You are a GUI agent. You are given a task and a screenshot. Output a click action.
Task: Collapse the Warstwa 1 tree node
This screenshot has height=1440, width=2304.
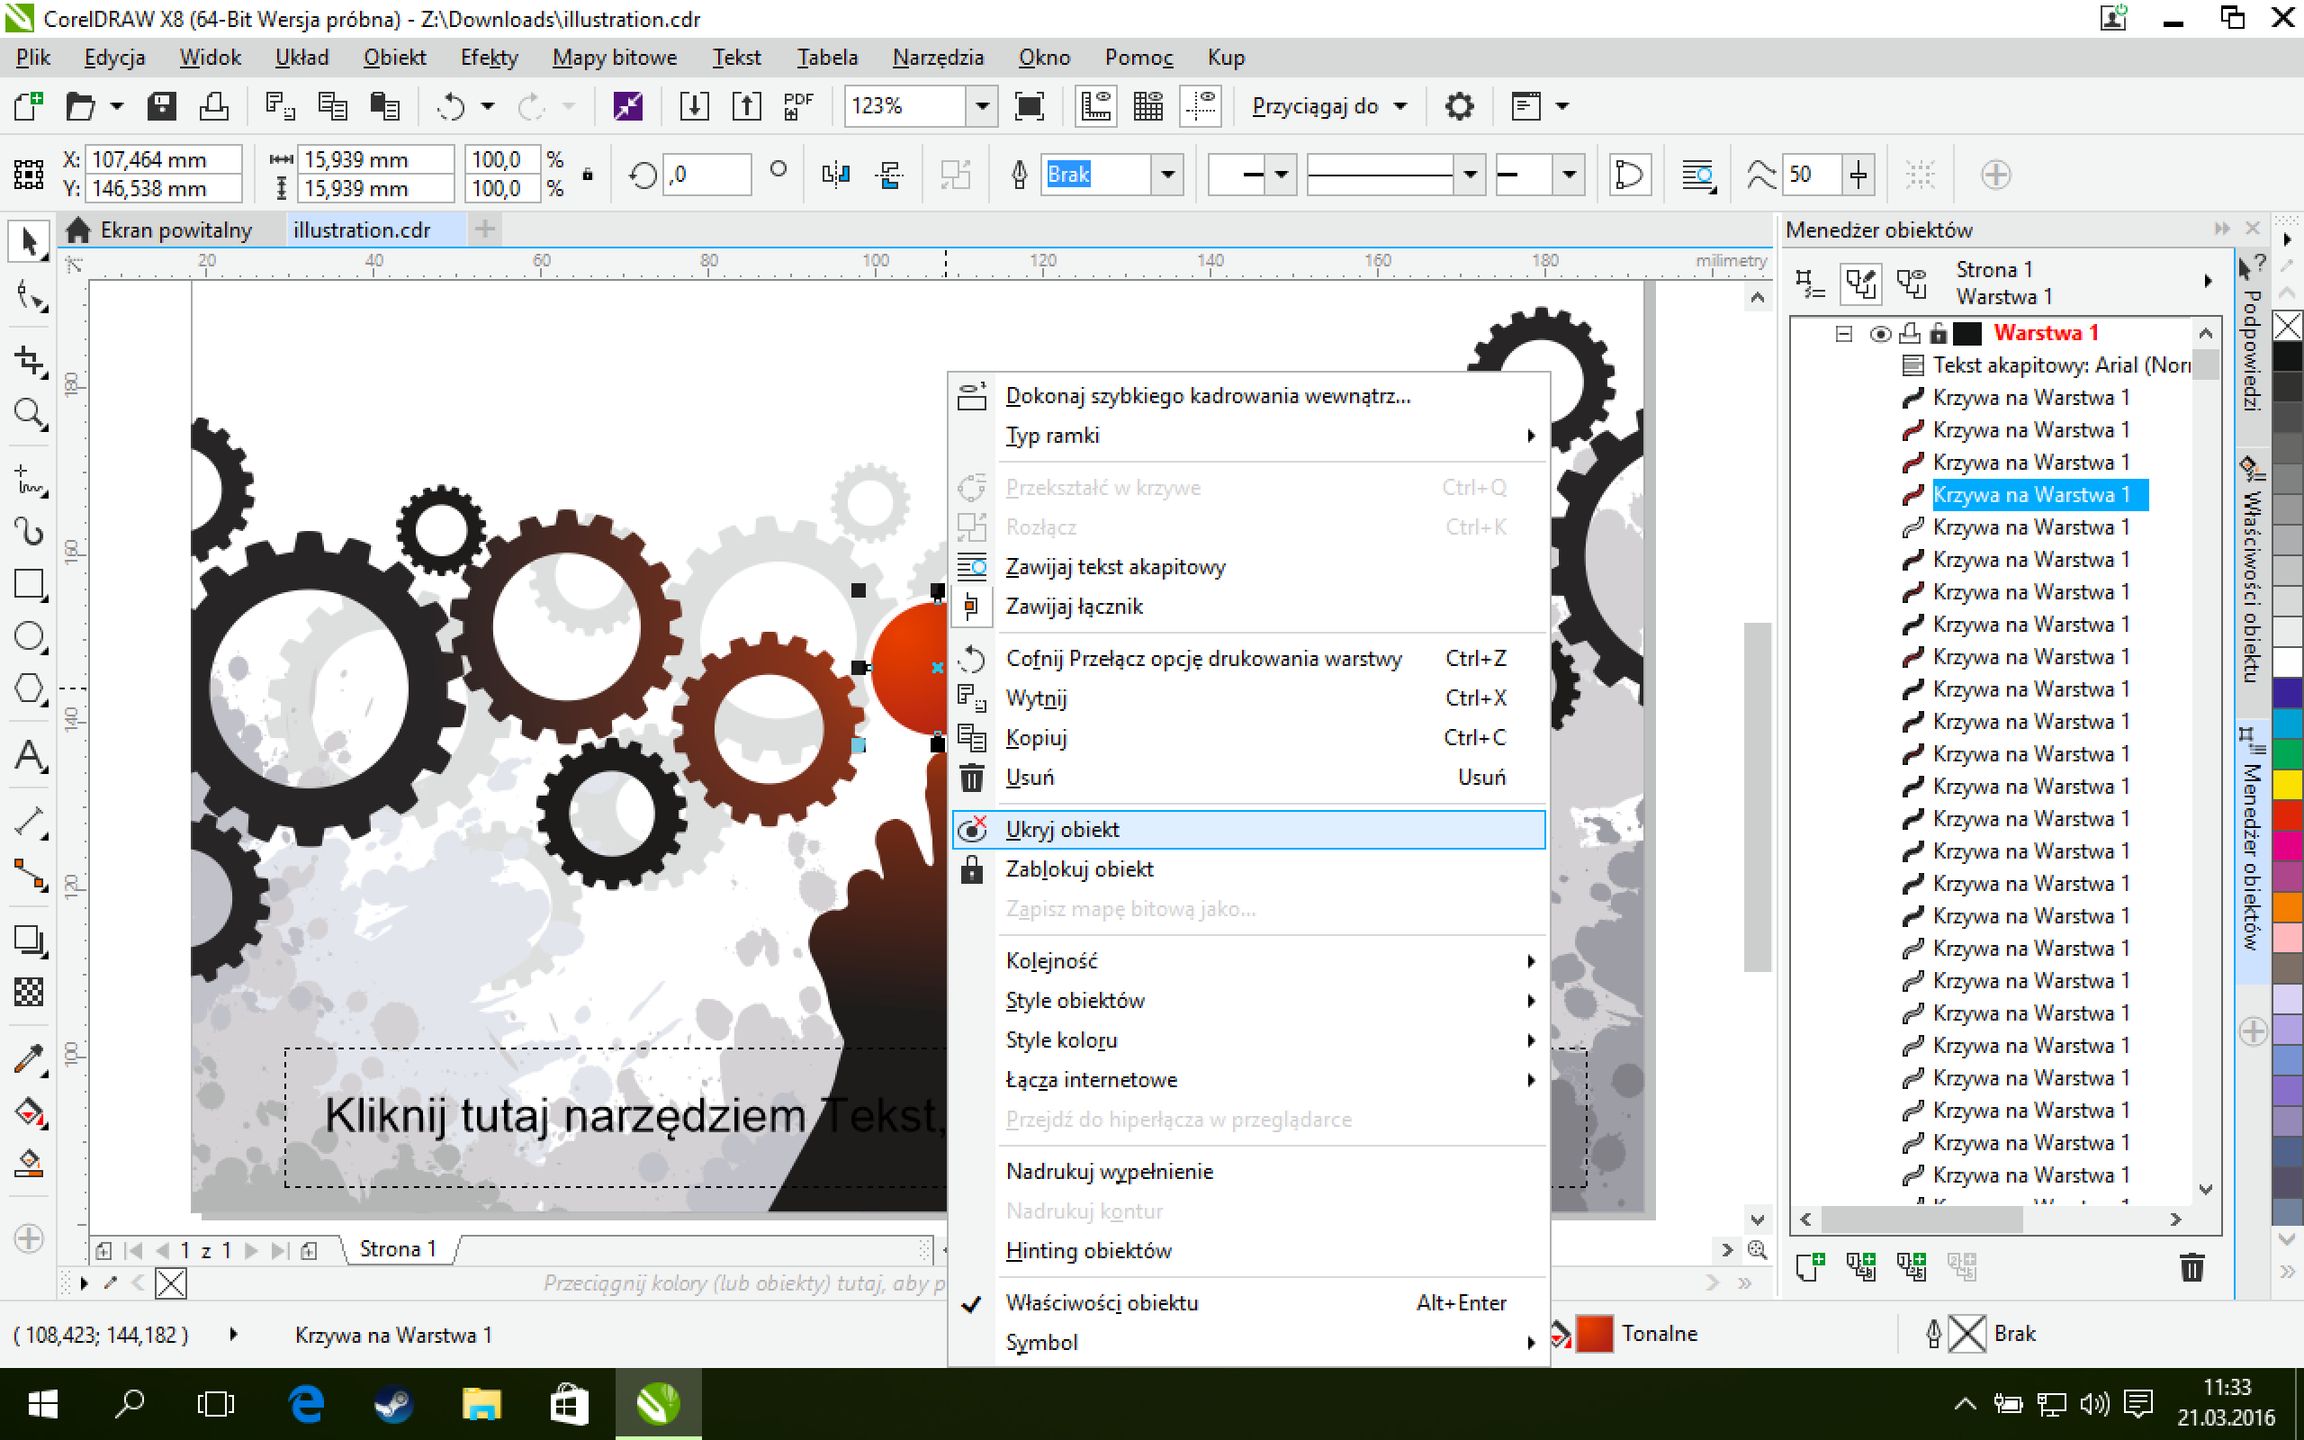tap(1844, 333)
